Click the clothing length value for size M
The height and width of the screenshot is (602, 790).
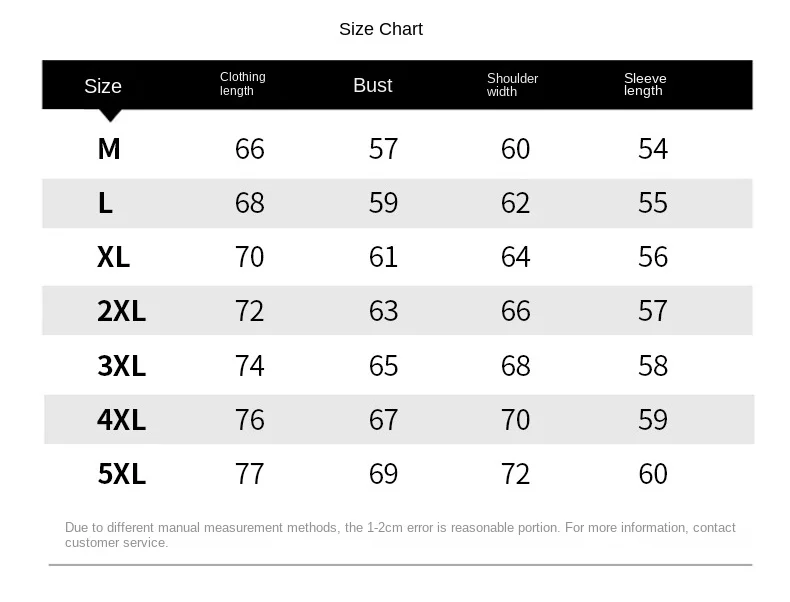[250, 149]
